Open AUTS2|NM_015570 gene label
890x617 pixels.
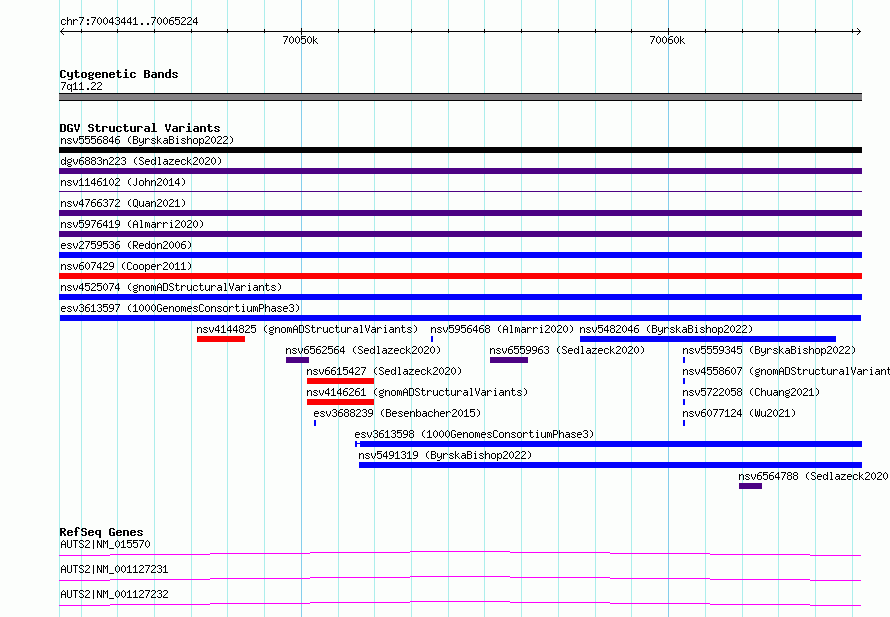pyautogui.click(x=106, y=544)
